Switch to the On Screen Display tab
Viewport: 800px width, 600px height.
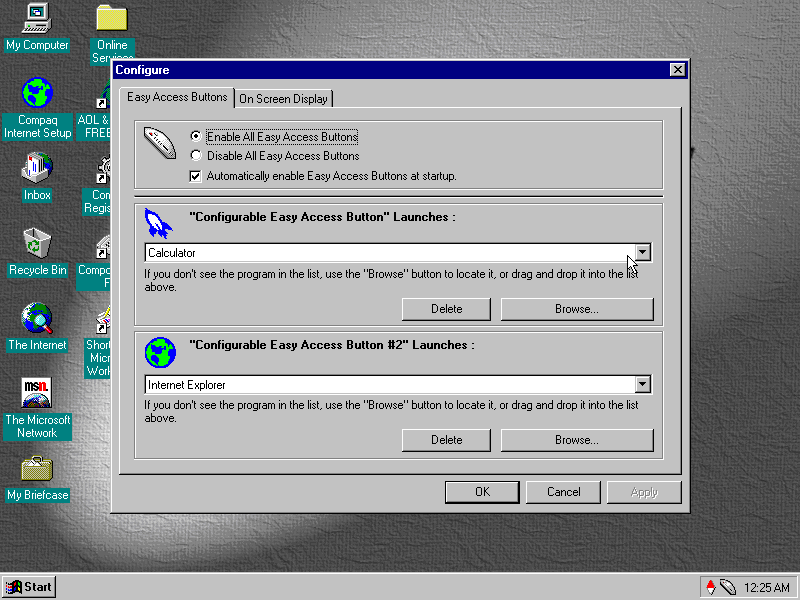[283, 99]
